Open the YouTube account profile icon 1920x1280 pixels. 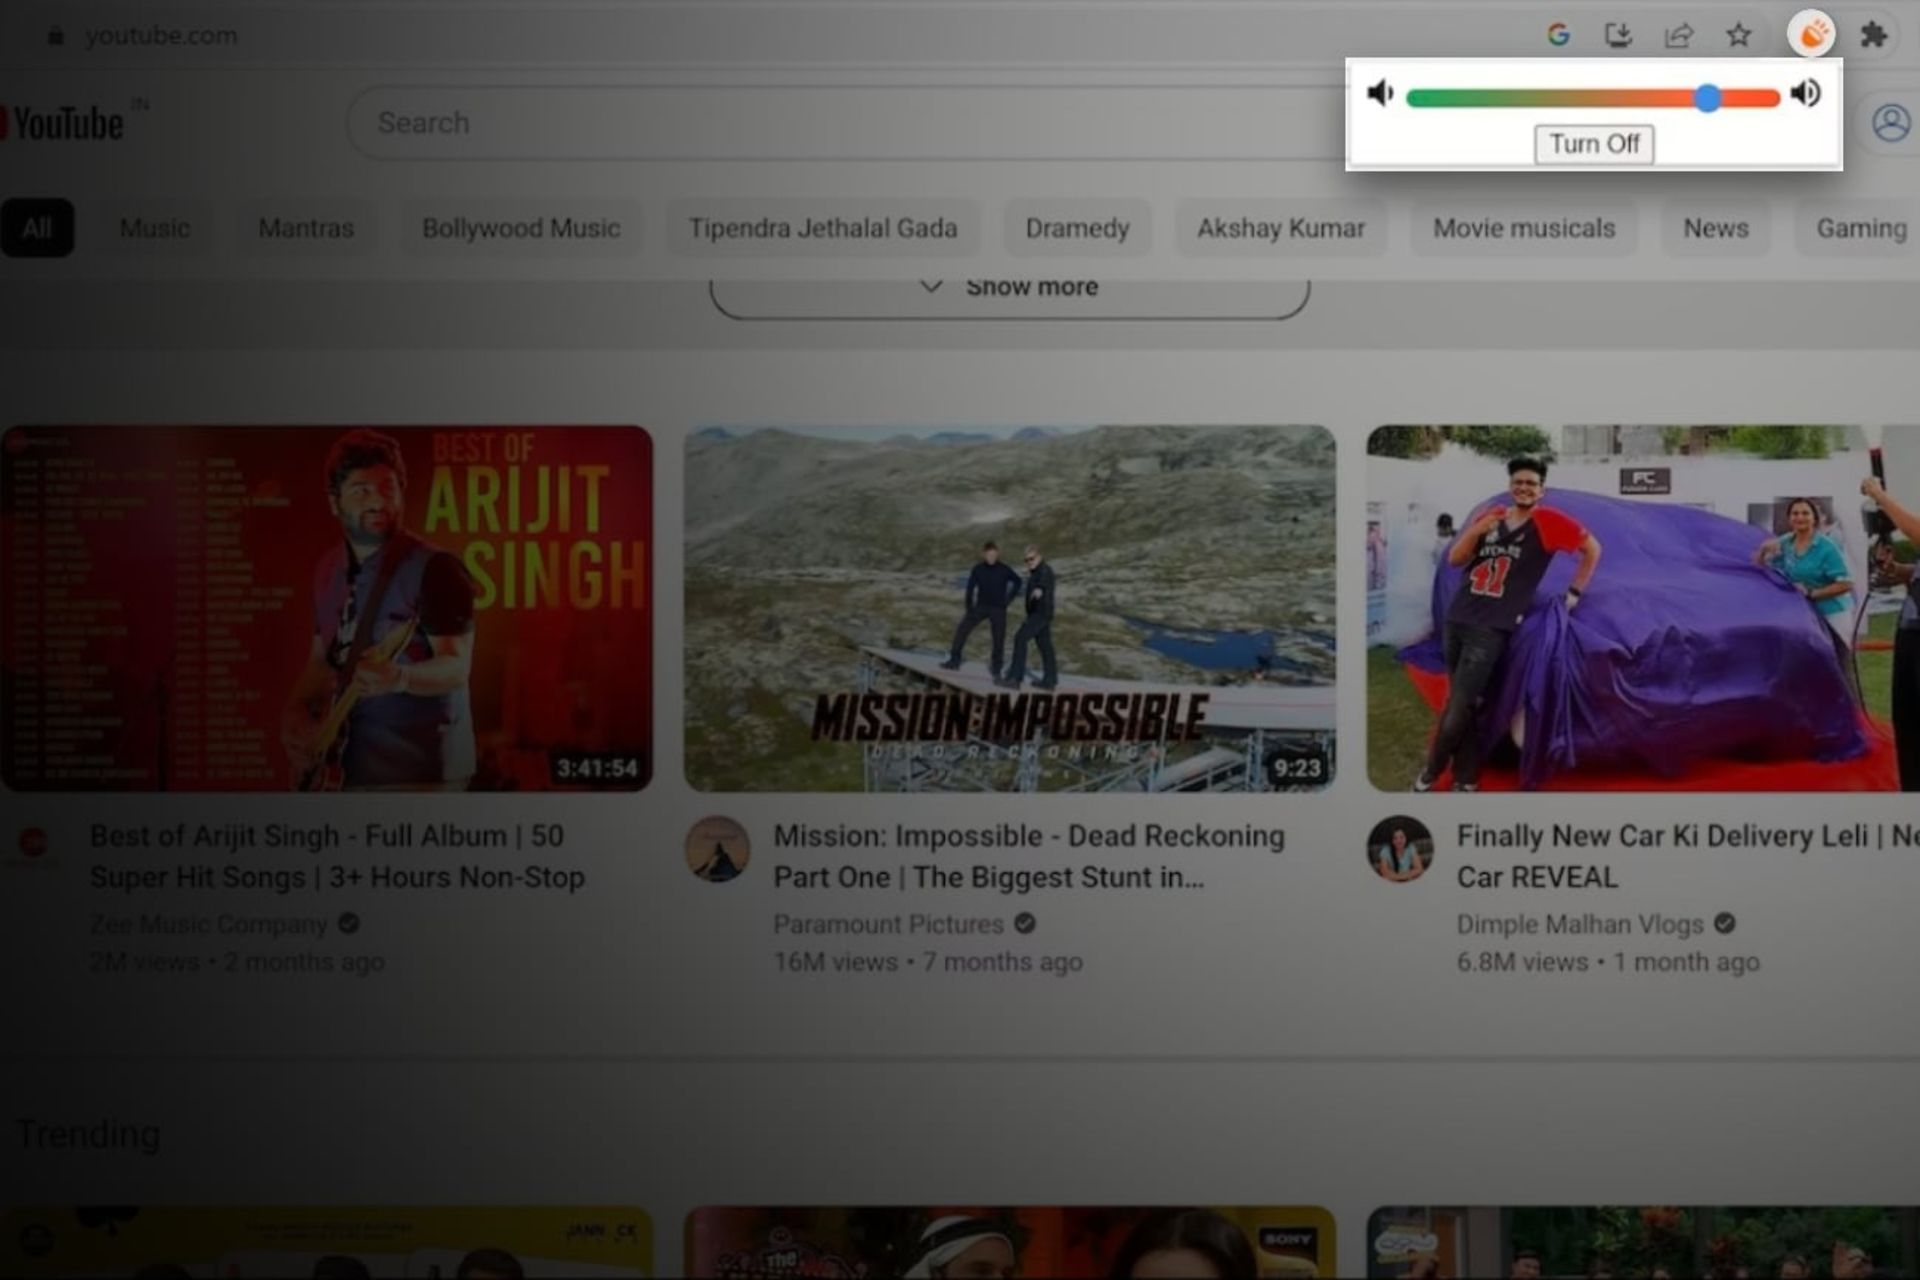tap(1890, 123)
